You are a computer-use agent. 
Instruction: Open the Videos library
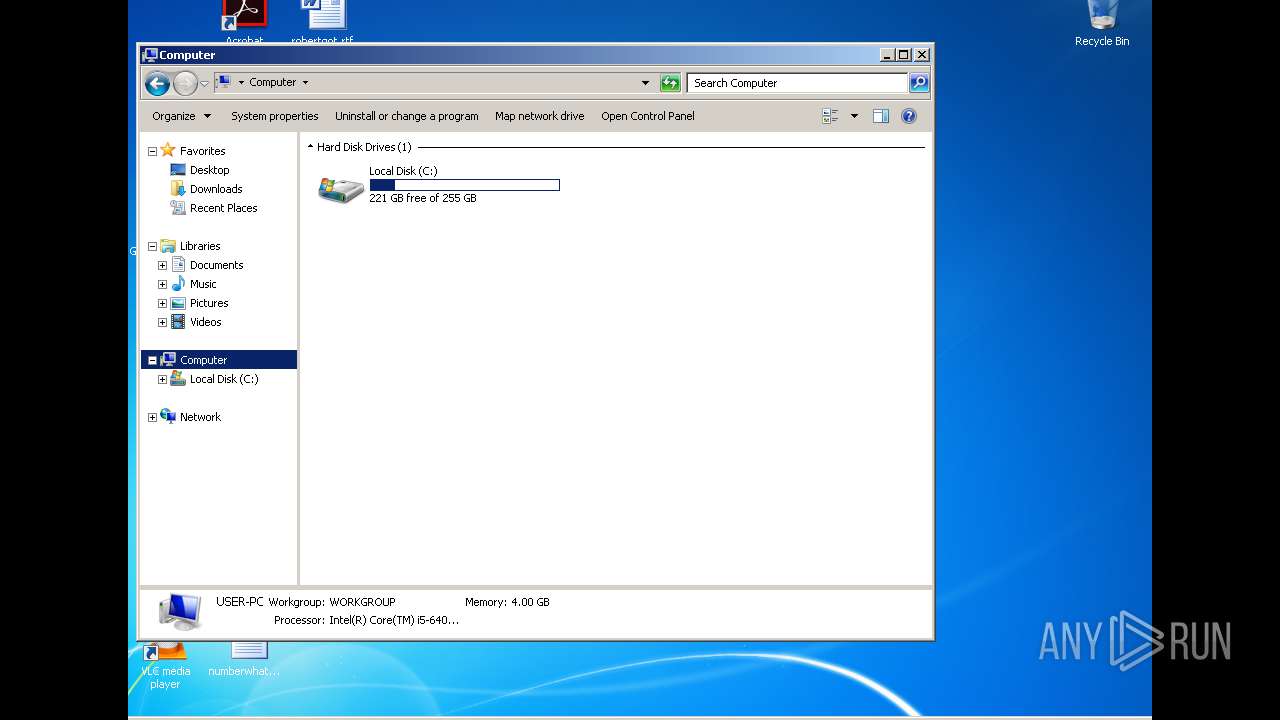(205, 322)
